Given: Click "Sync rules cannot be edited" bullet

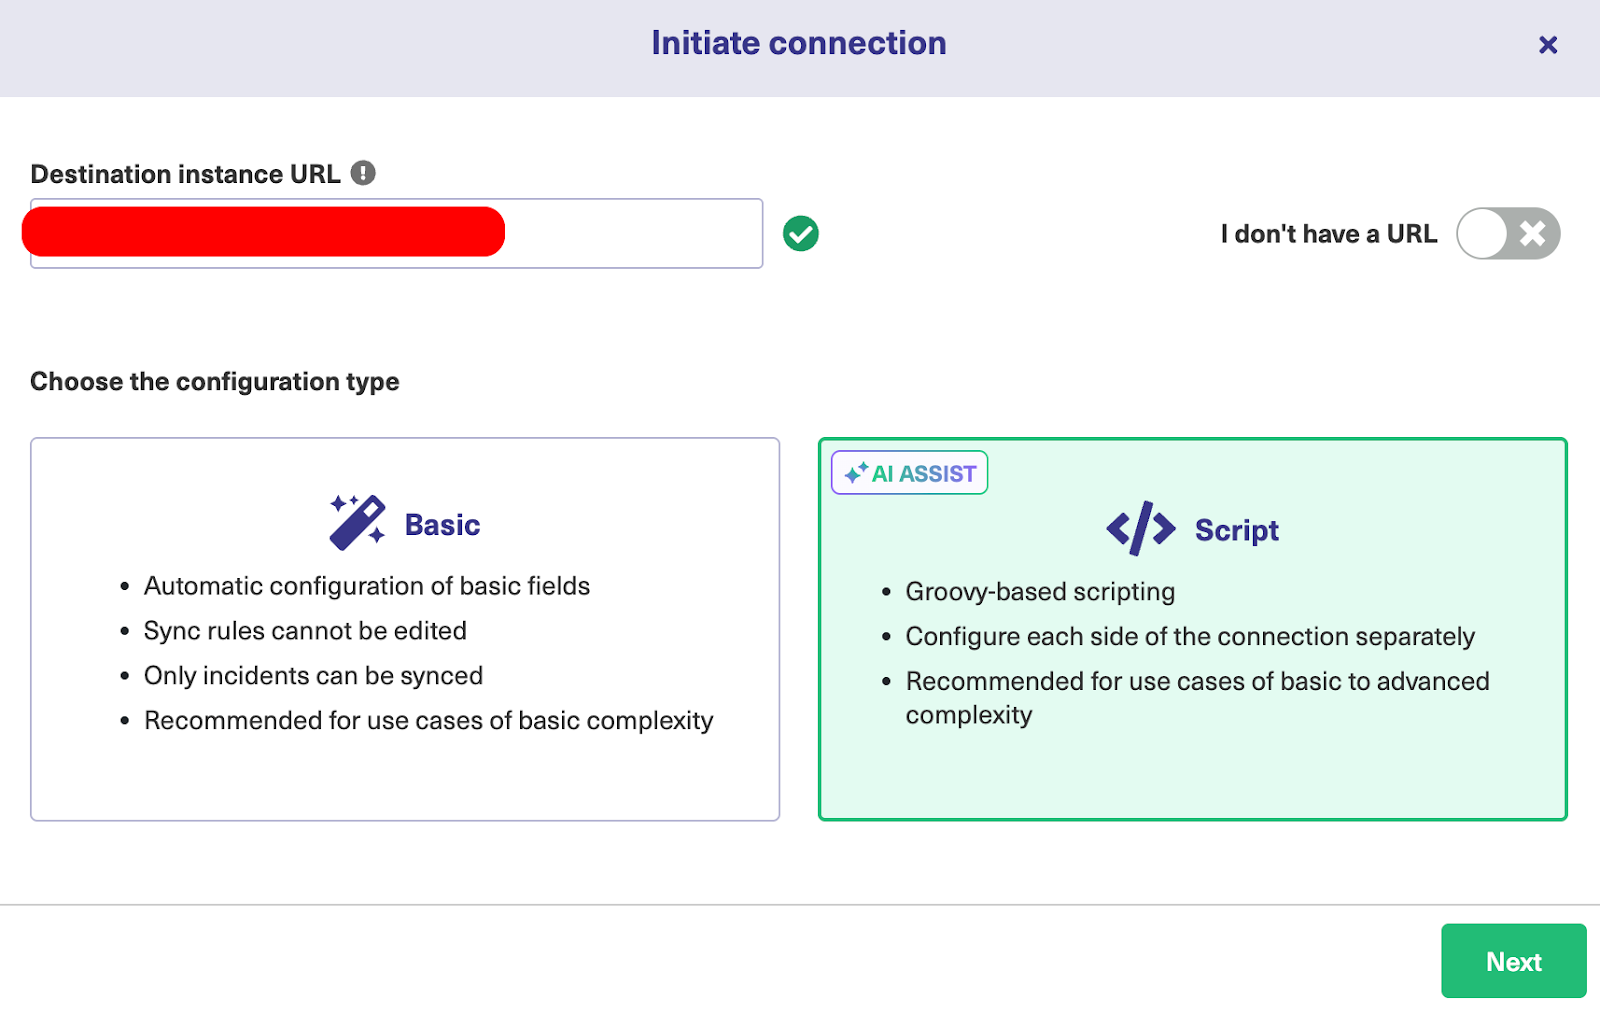Looking at the screenshot, I should click(305, 631).
